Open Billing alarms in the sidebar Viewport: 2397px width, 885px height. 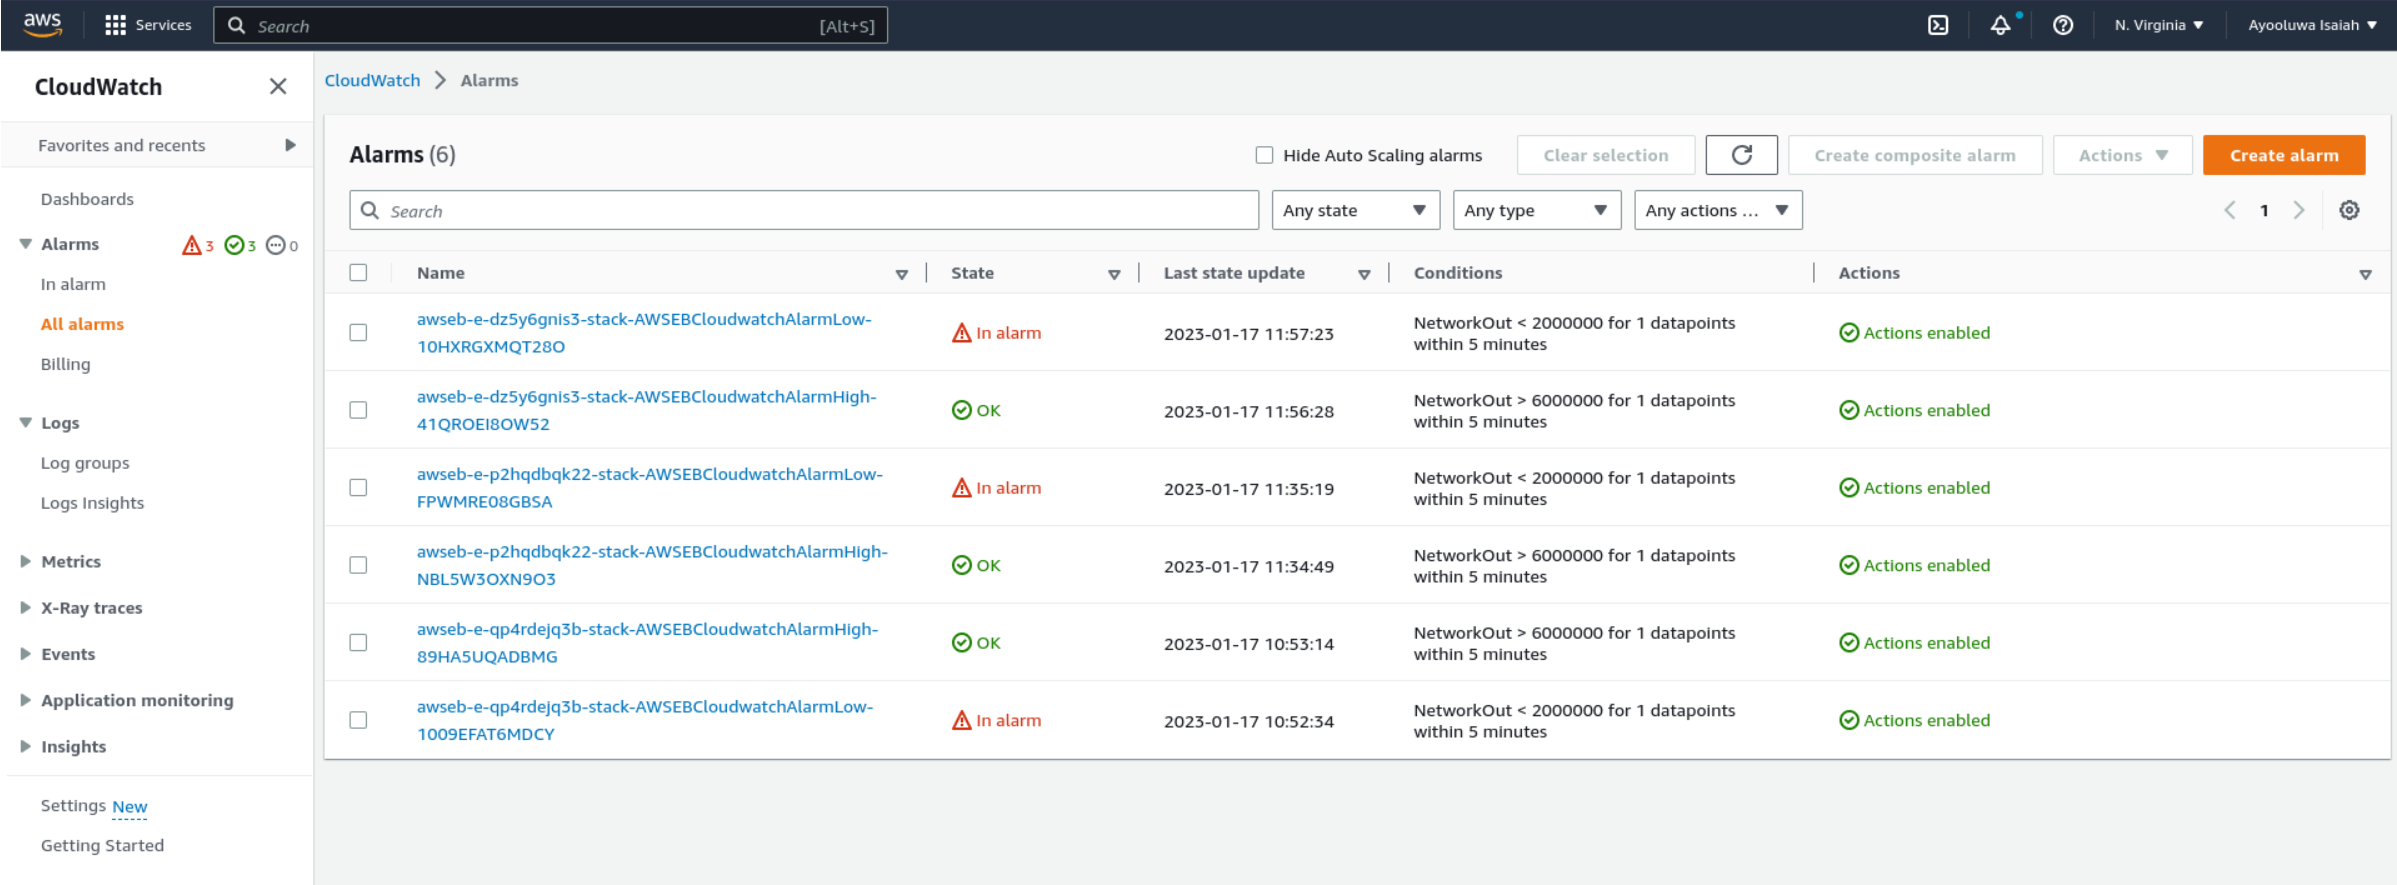(x=65, y=364)
